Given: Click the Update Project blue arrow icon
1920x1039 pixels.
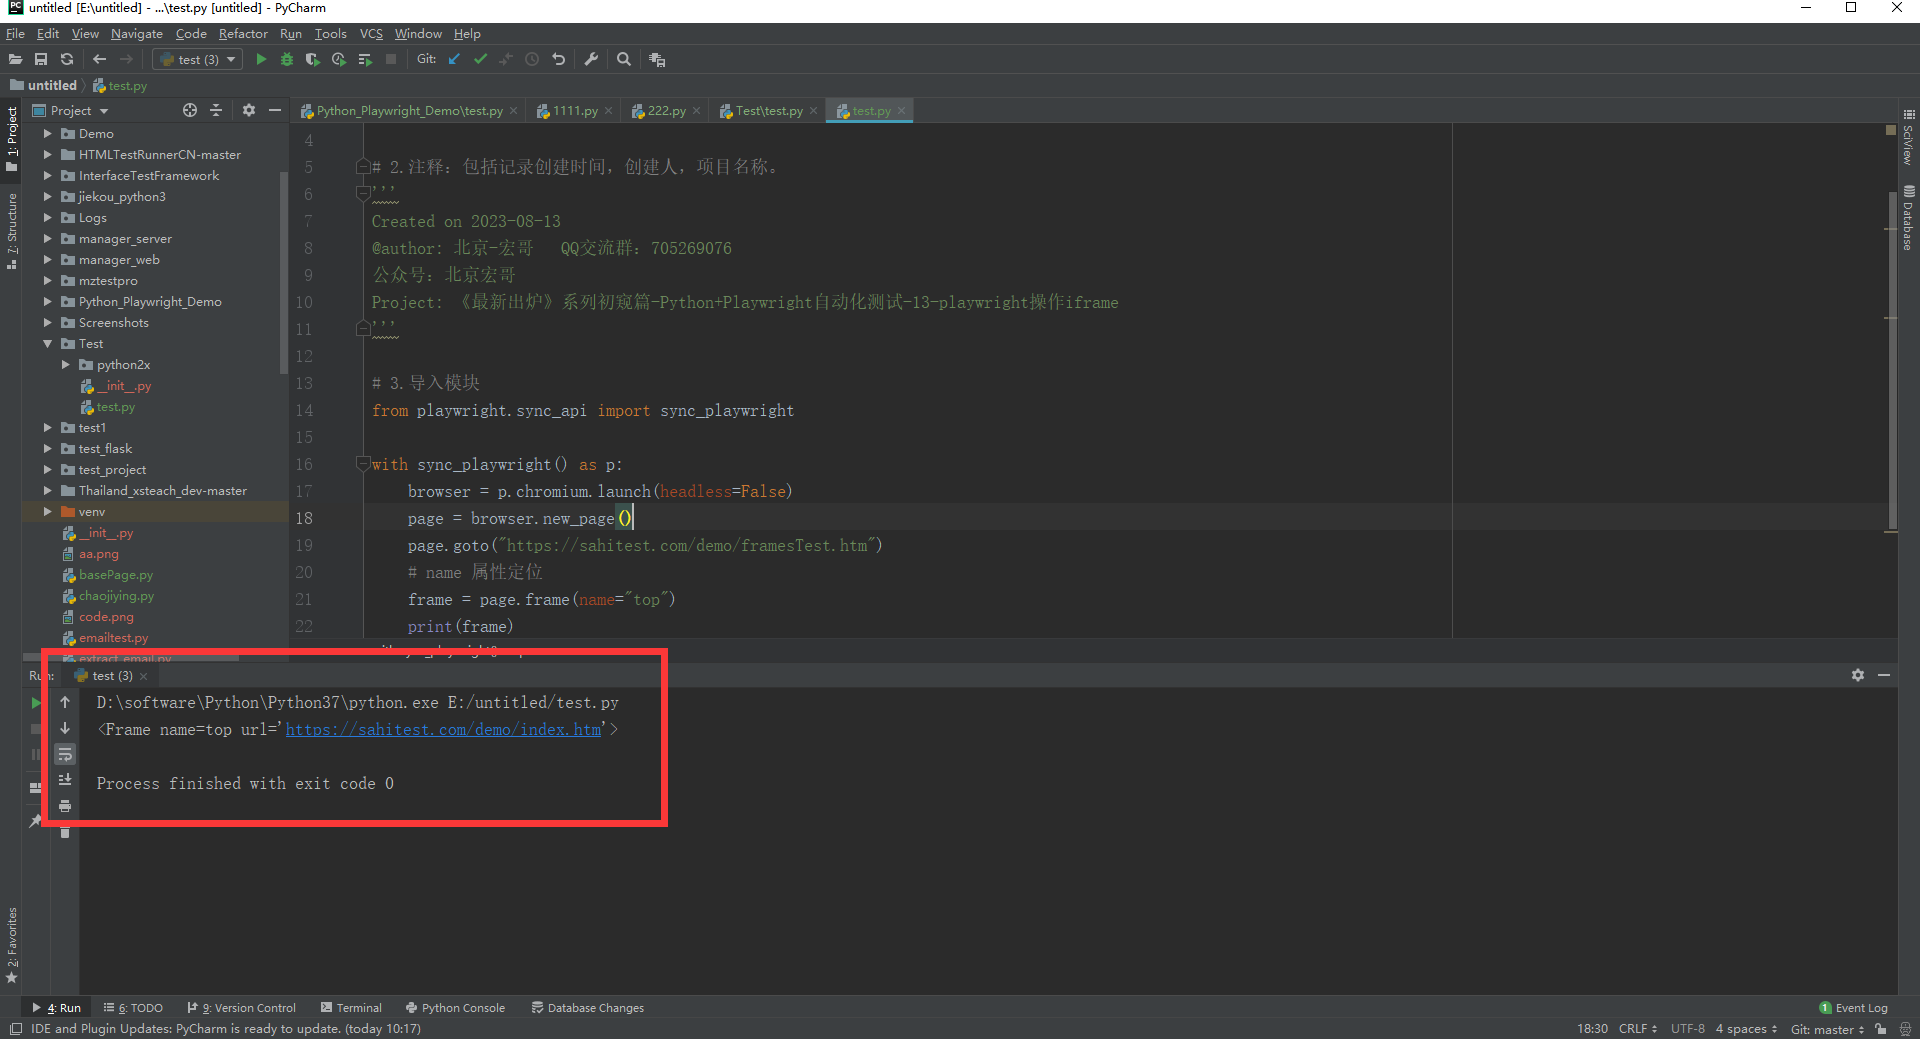Looking at the screenshot, I should [453, 59].
